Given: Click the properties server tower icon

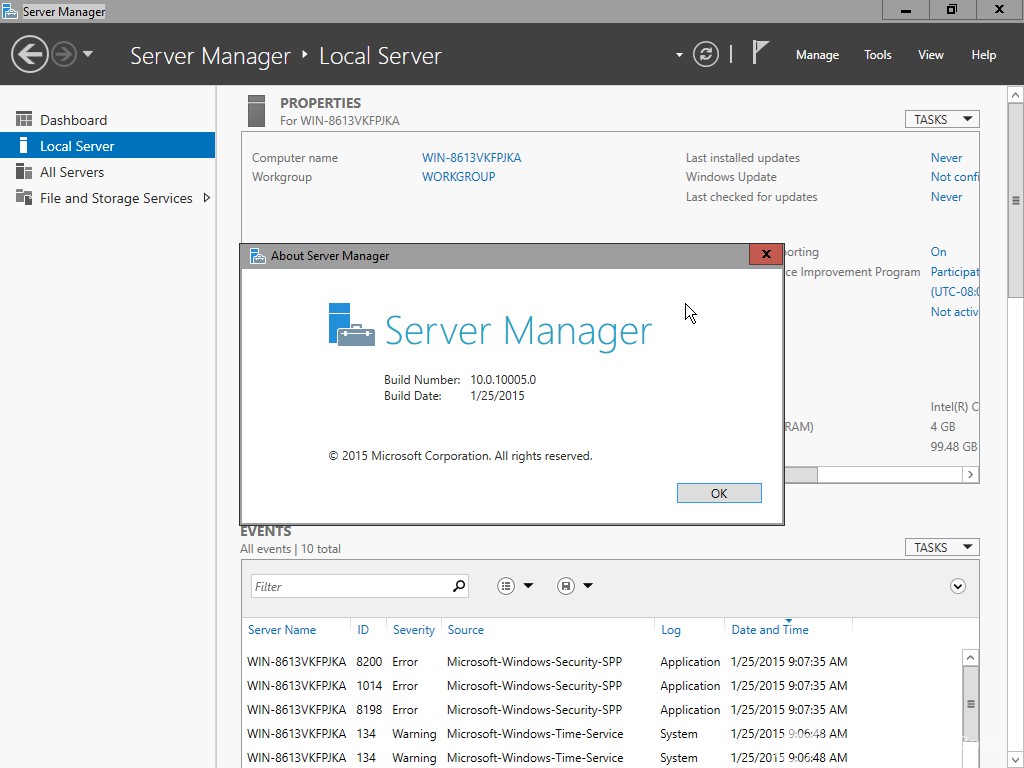Looking at the screenshot, I should [x=256, y=110].
